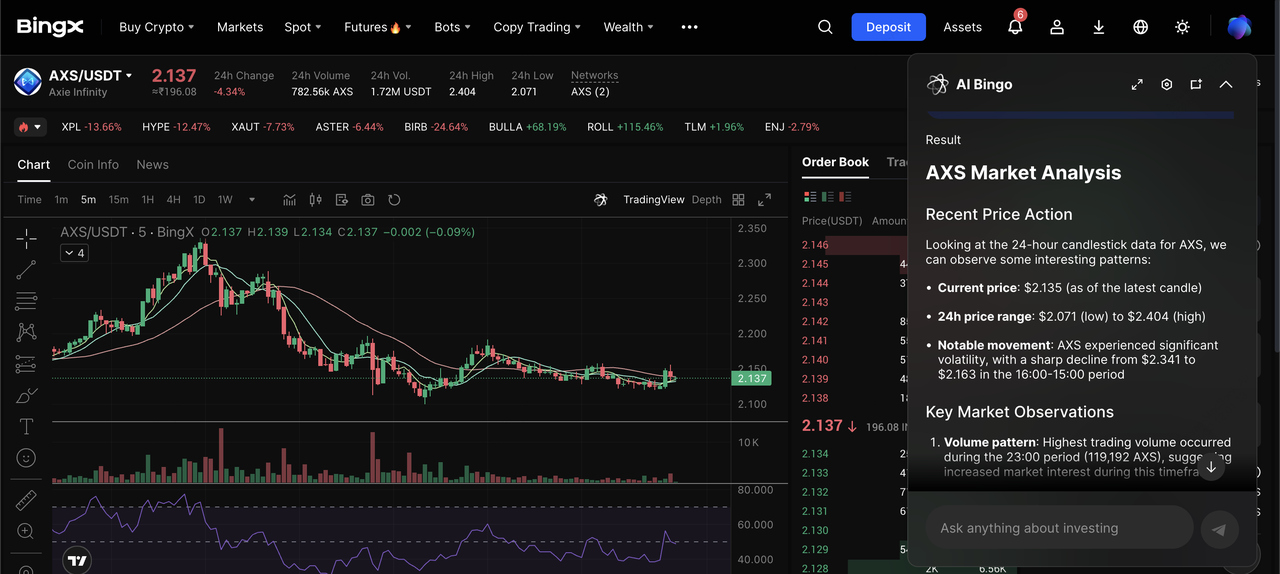
Task: Start a new AI Bingo chat
Action: coord(1196,85)
